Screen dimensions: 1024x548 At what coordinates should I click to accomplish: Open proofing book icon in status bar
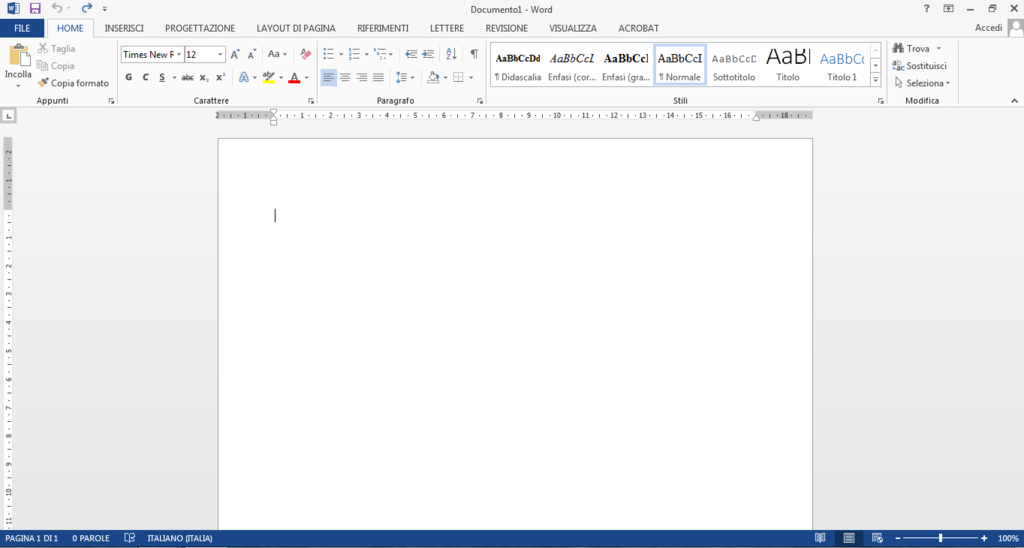[130, 538]
